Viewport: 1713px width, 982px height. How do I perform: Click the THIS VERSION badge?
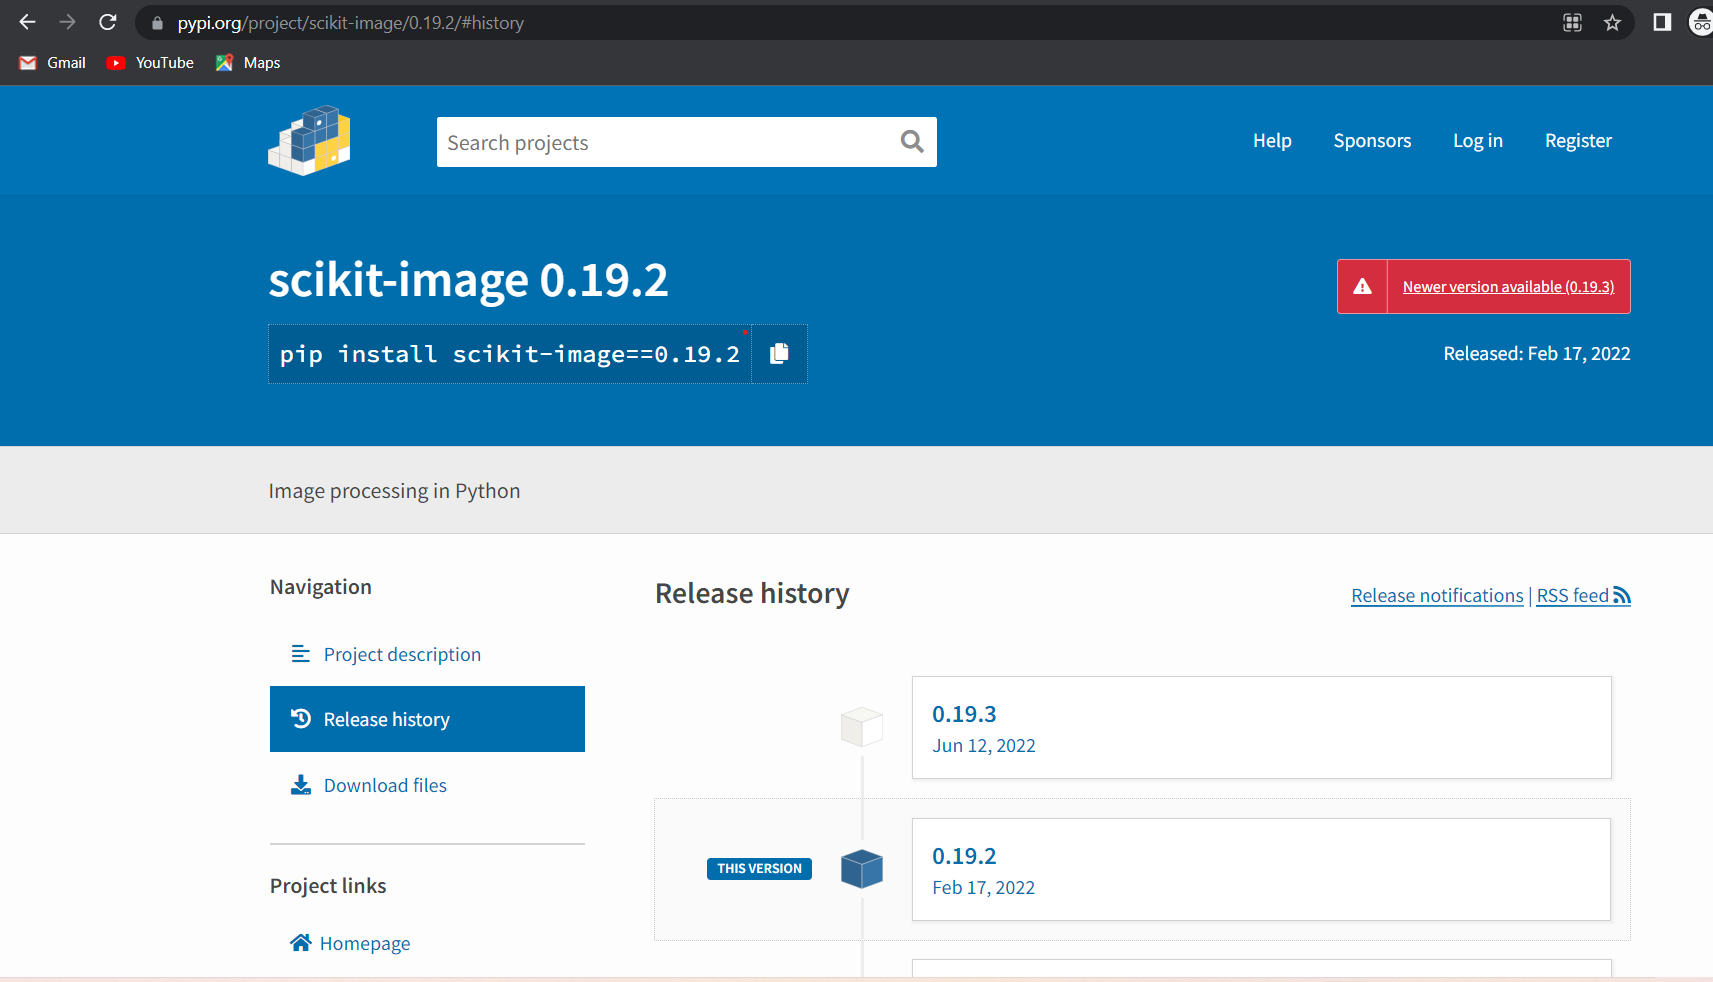(759, 869)
